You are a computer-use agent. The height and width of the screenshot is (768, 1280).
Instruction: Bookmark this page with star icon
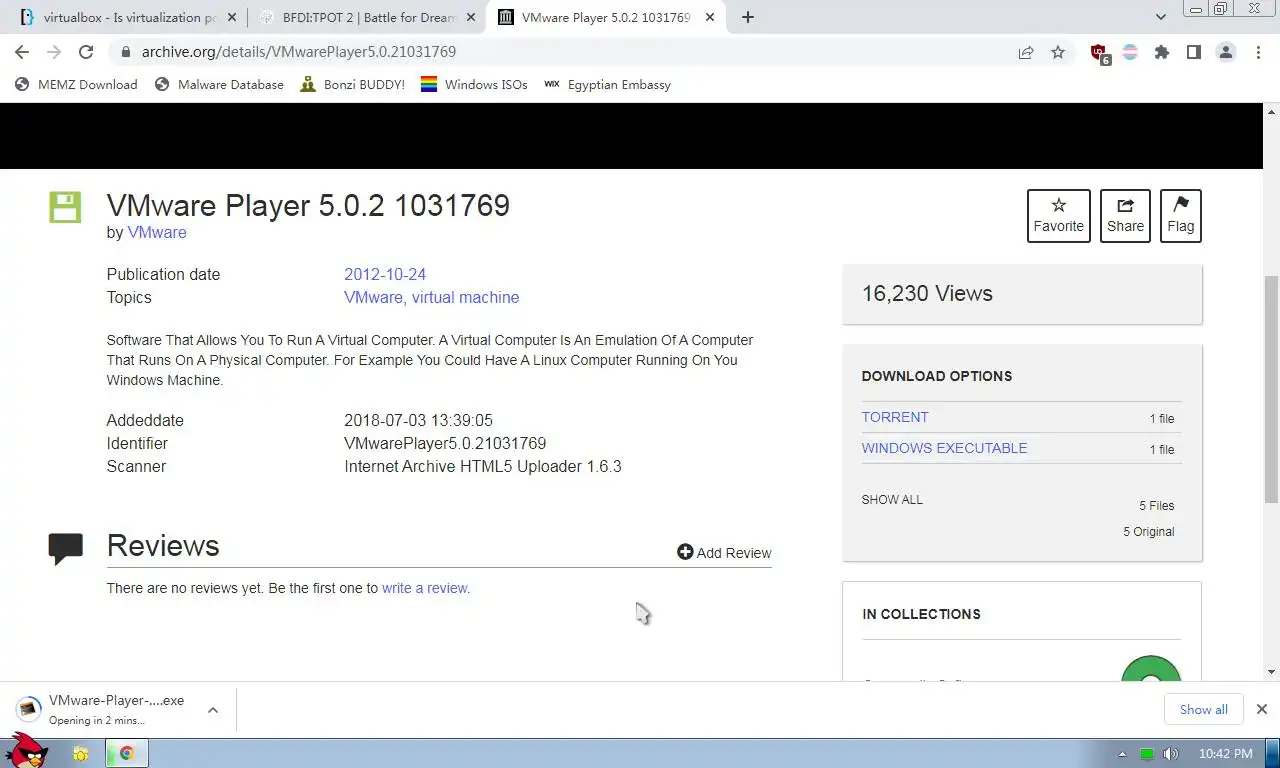point(1058,52)
